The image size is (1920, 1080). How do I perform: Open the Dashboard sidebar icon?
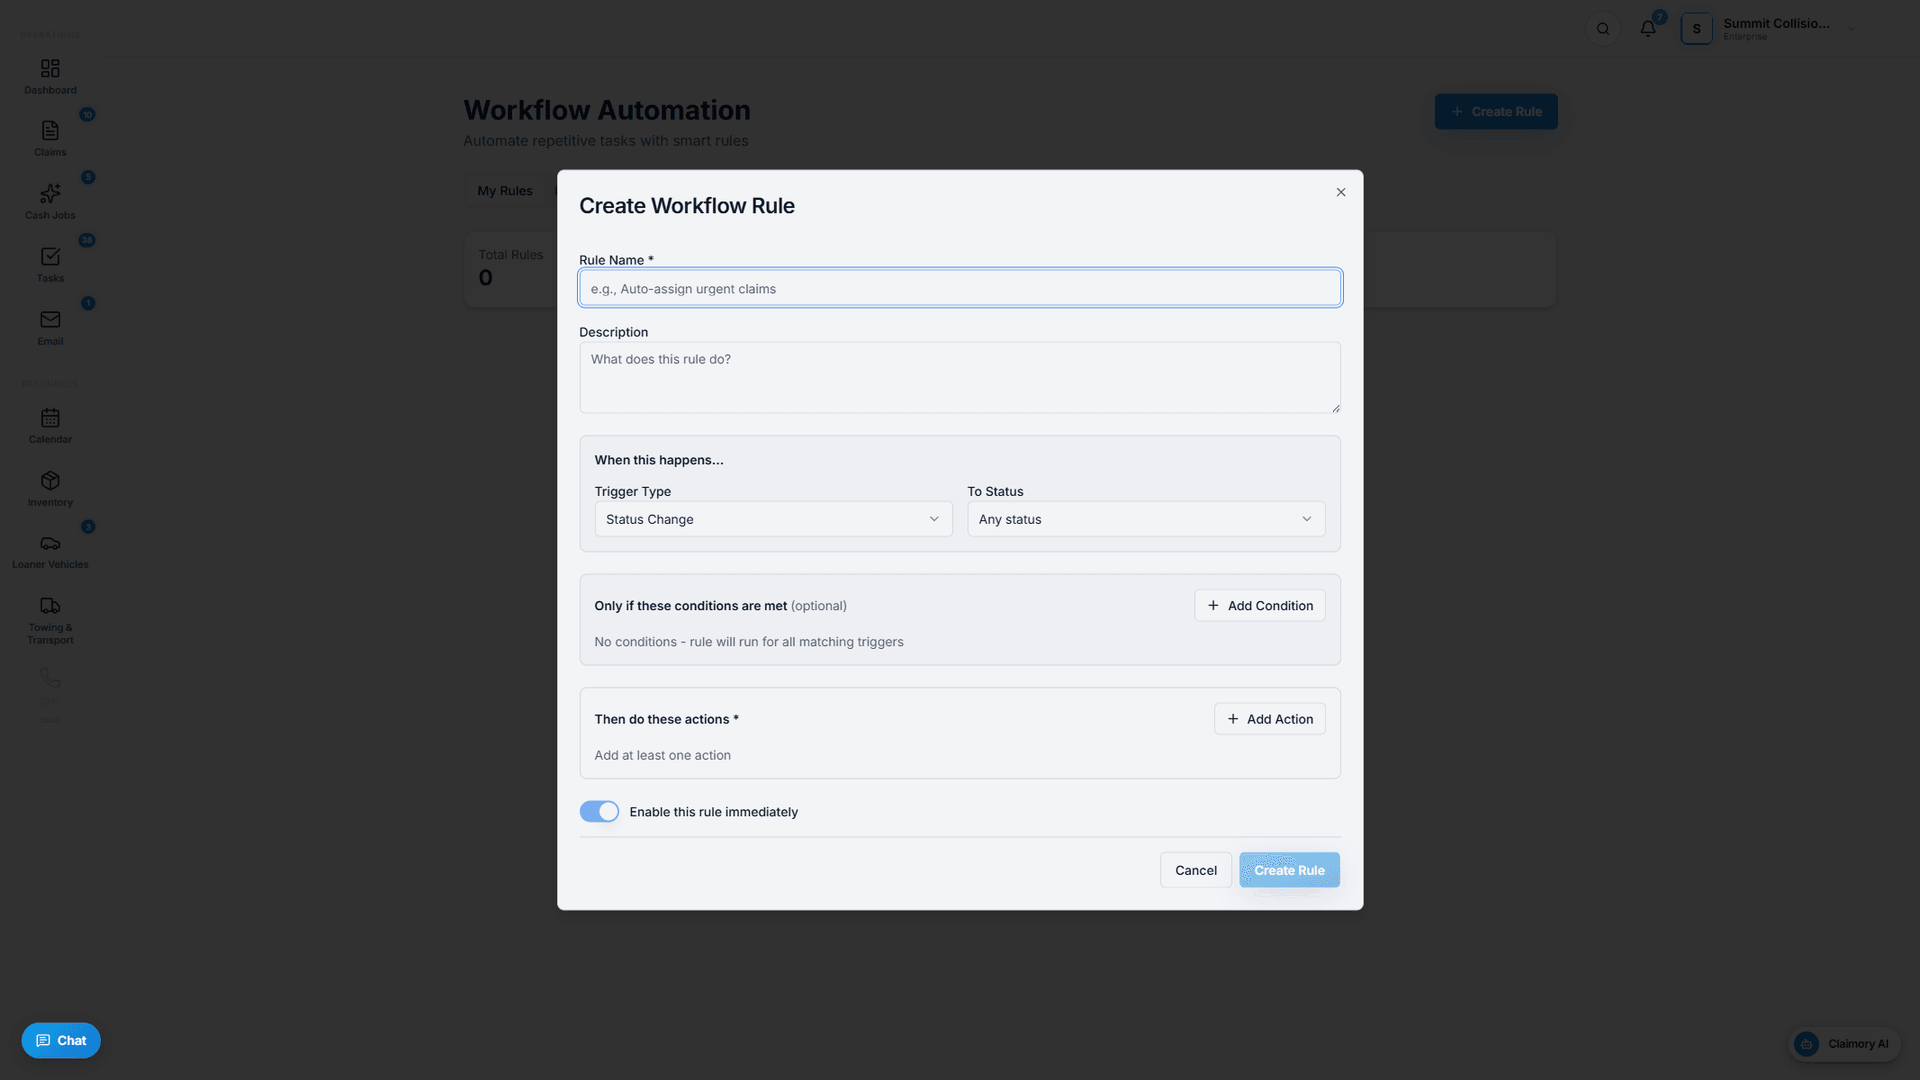pyautogui.click(x=50, y=76)
